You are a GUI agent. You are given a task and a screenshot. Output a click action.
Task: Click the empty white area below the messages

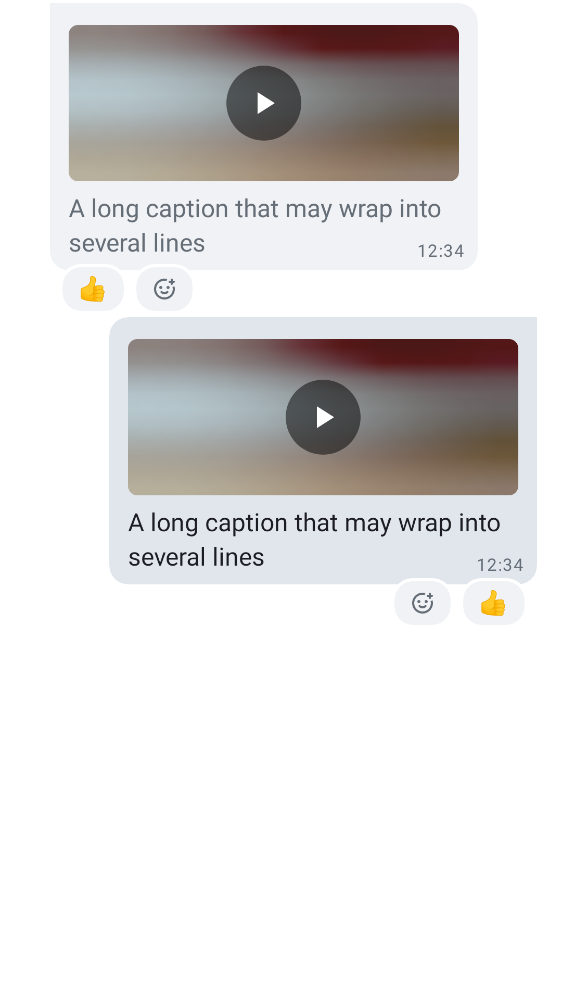coord(281,810)
